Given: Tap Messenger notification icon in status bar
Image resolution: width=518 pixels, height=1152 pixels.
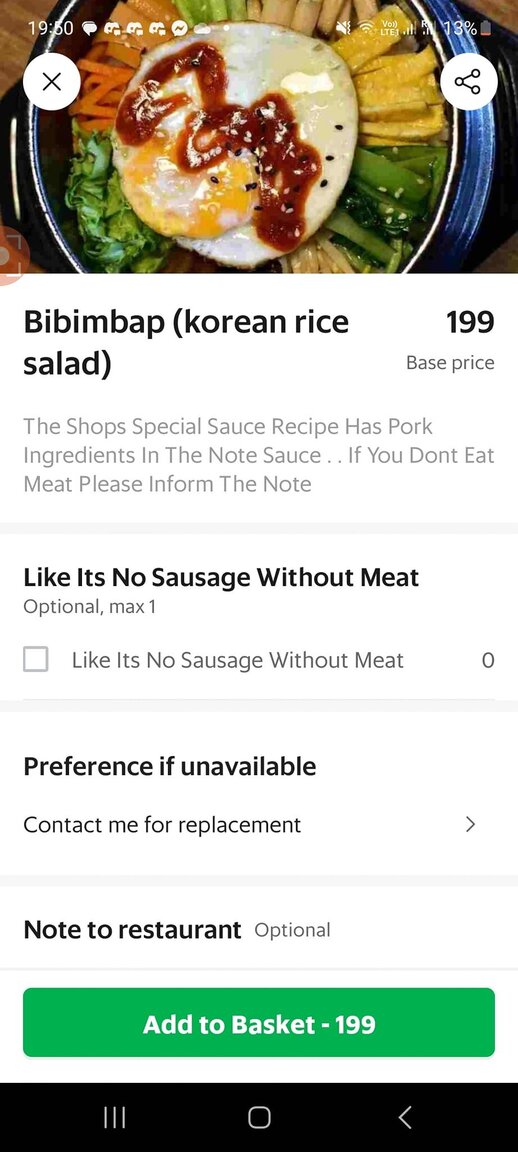Looking at the screenshot, I should [x=179, y=29].
